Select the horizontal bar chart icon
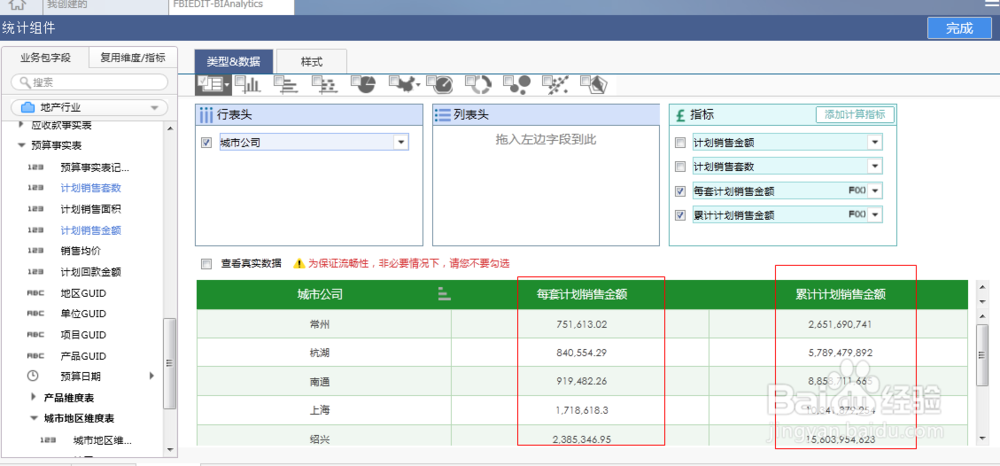 tap(286, 84)
